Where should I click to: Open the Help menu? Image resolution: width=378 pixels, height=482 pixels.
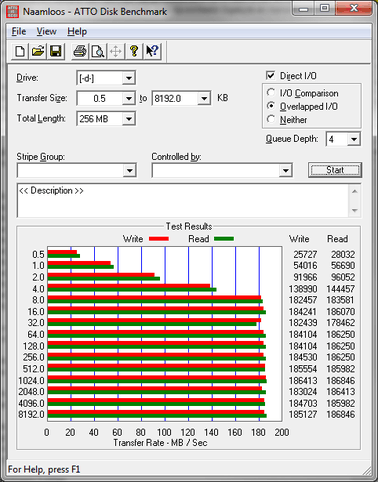pyautogui.click(x=77, y=32)
